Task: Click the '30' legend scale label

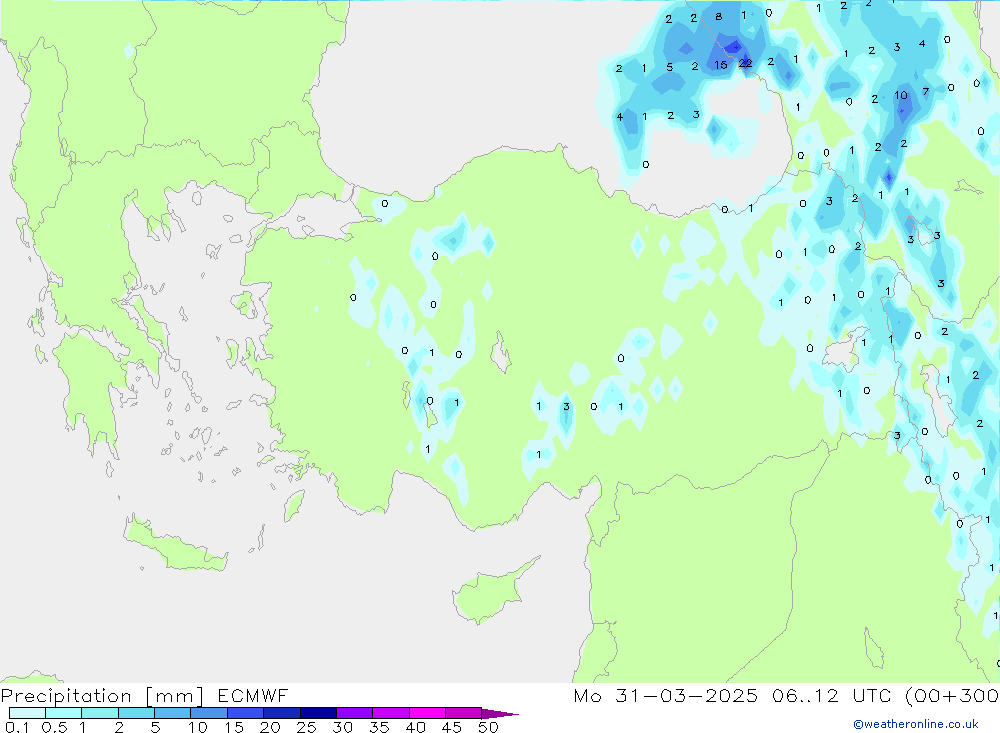Action: [342, 727]
